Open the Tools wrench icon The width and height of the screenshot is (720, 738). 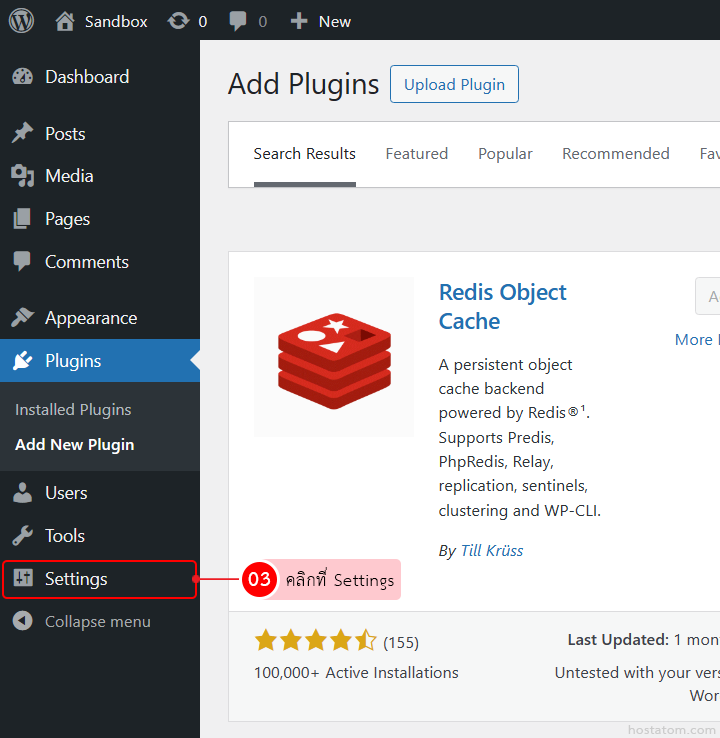[22, 536]
